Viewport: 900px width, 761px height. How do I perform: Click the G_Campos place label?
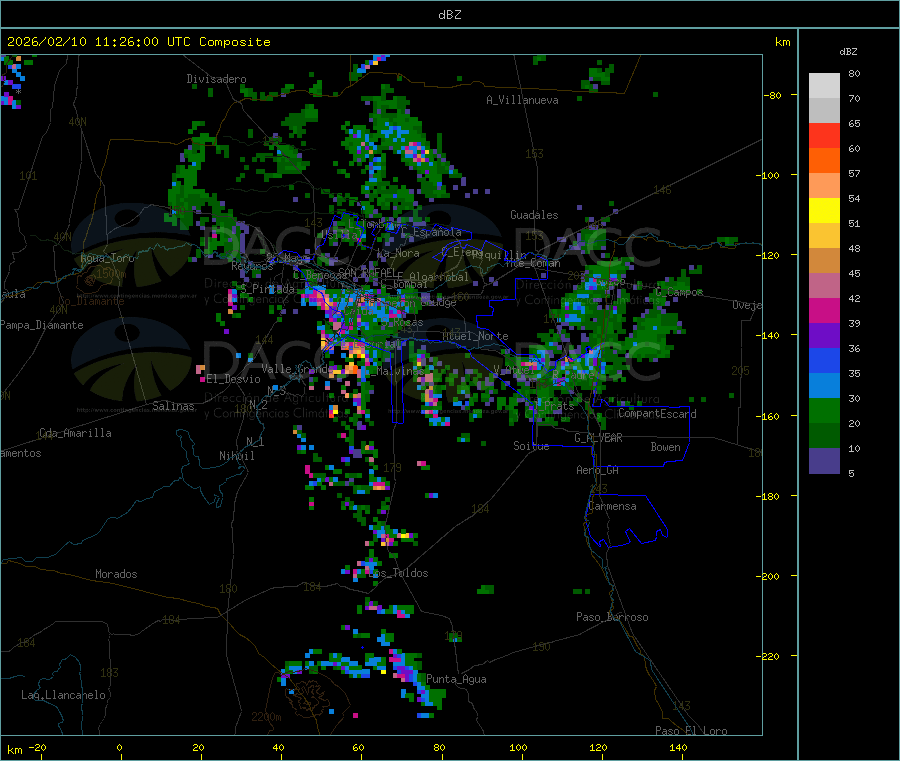pos(679,292)
